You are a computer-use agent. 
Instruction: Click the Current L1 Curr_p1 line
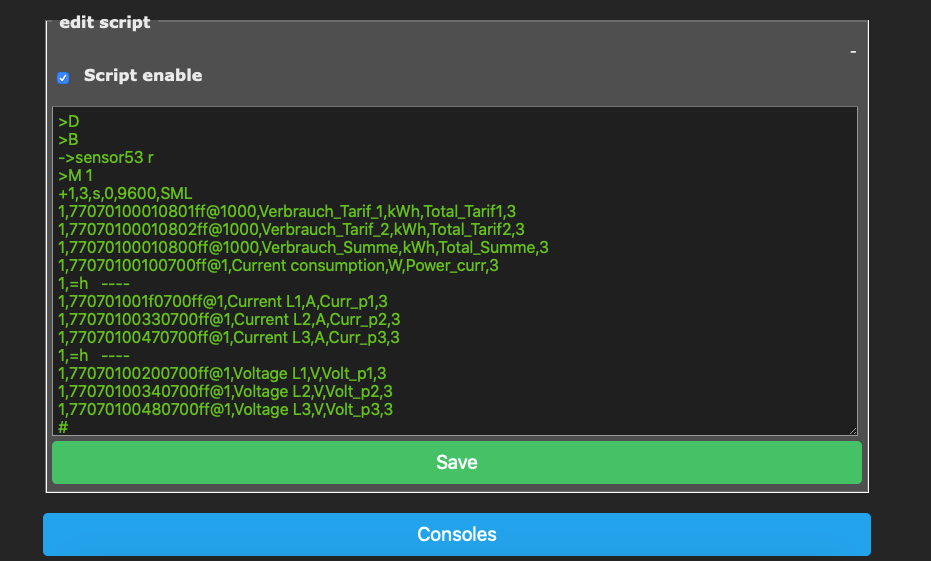point(223,302)
